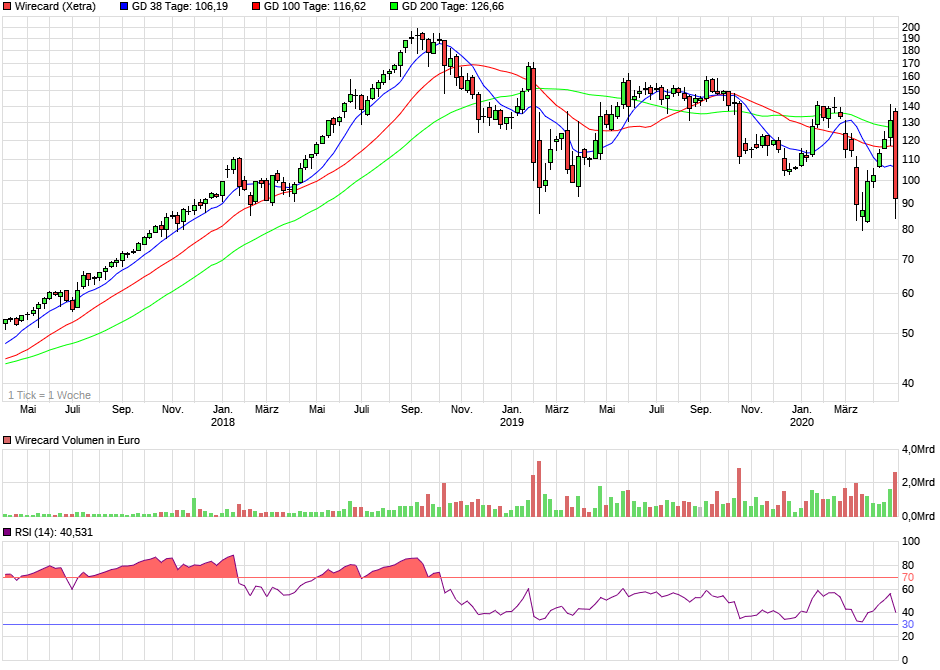Click the red GD 100 Tage legend swatch
This screenshot has height=670, width=940.
coord(256,7)
